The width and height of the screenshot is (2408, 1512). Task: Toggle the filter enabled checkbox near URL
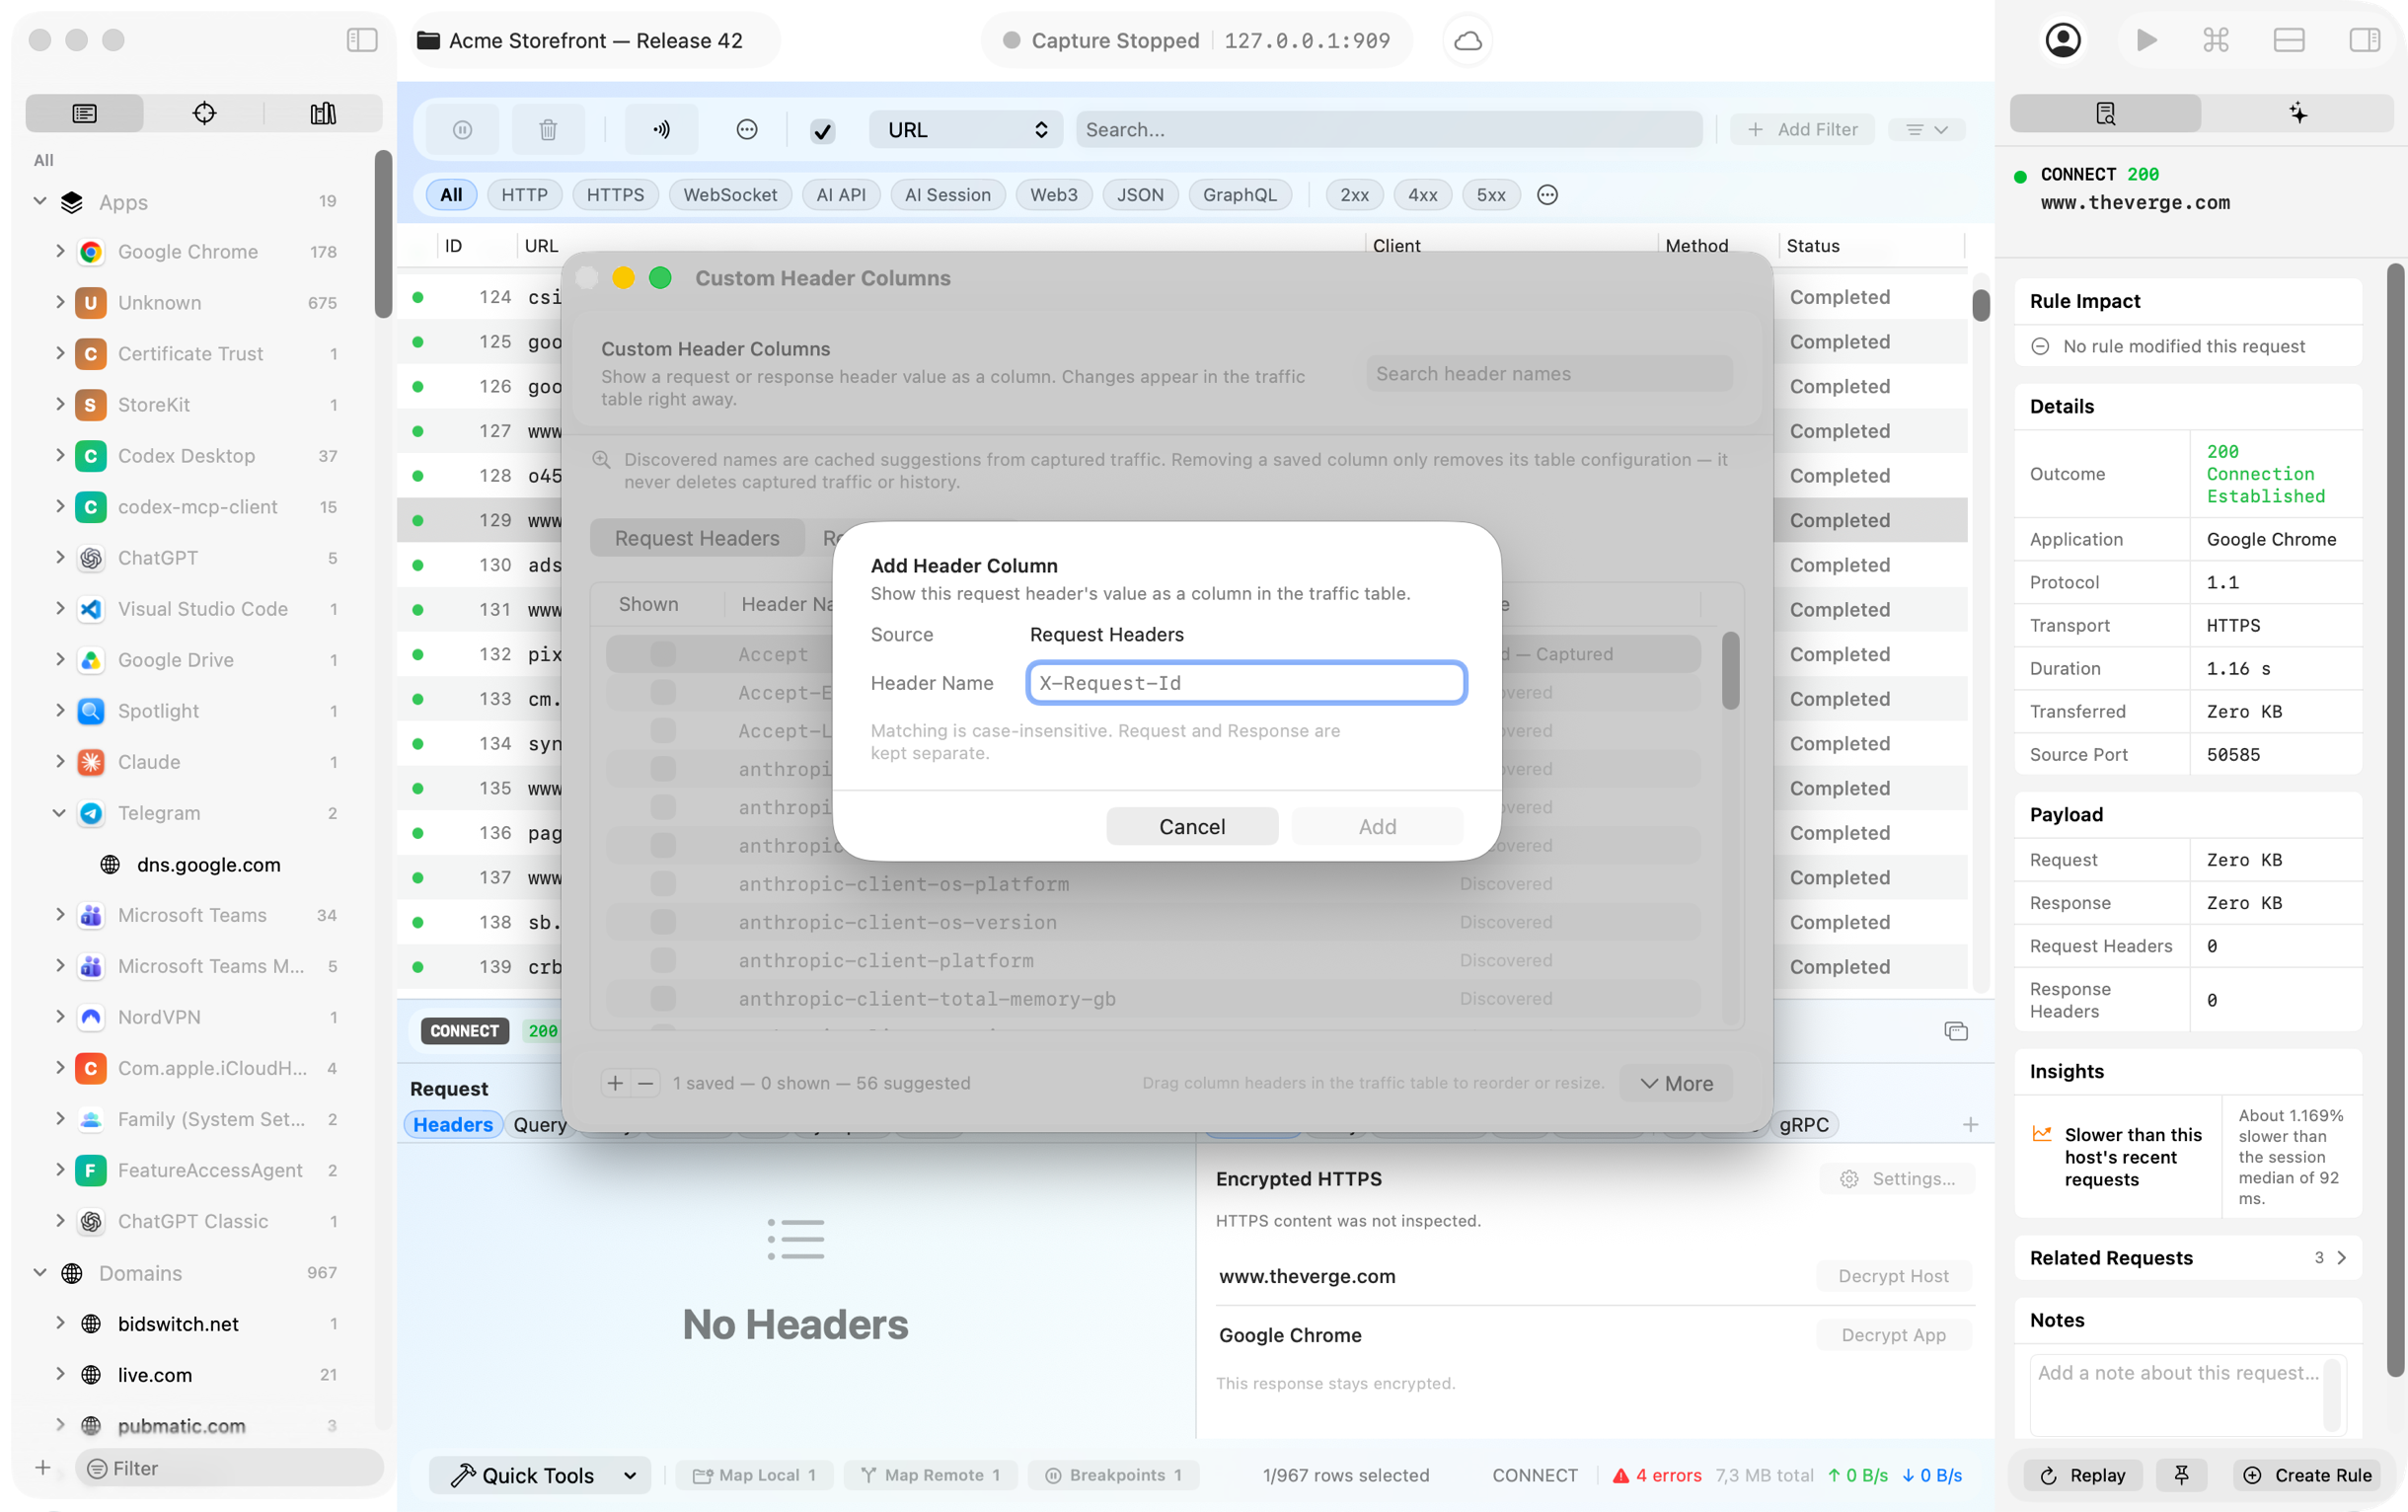(823, 130)
